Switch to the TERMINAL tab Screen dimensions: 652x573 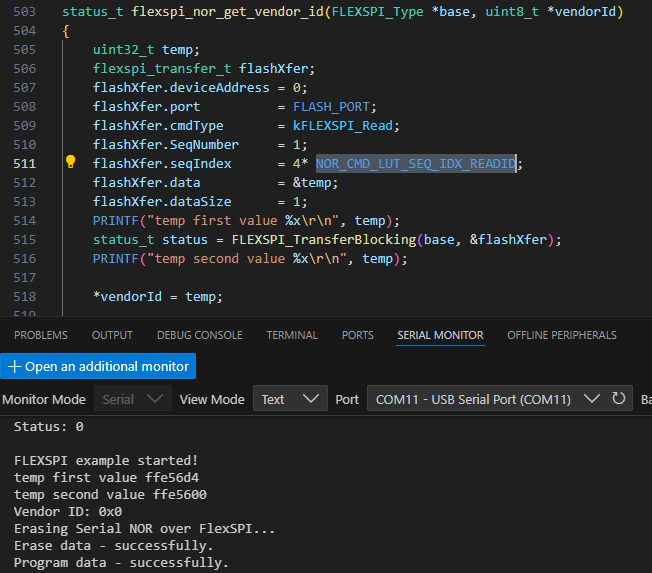pos(292,335)
